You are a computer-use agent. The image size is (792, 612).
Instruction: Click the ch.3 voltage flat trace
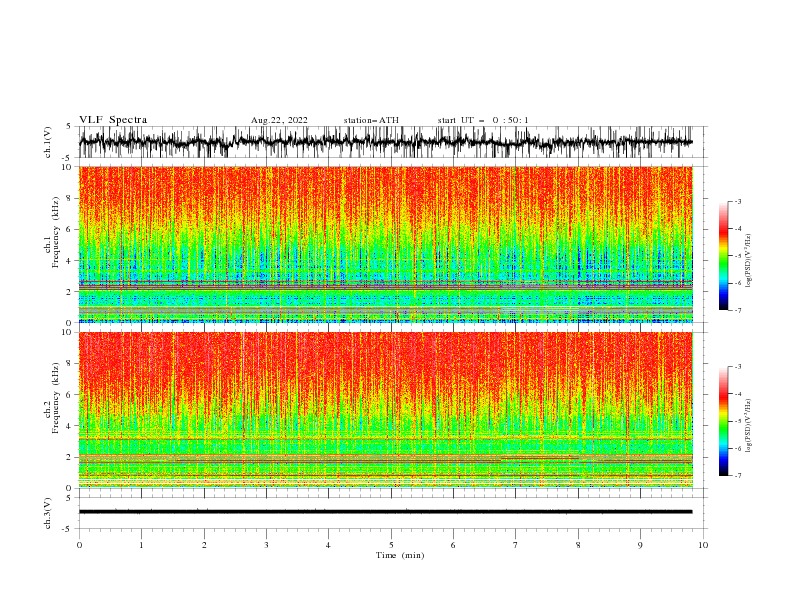click(386, 512)
